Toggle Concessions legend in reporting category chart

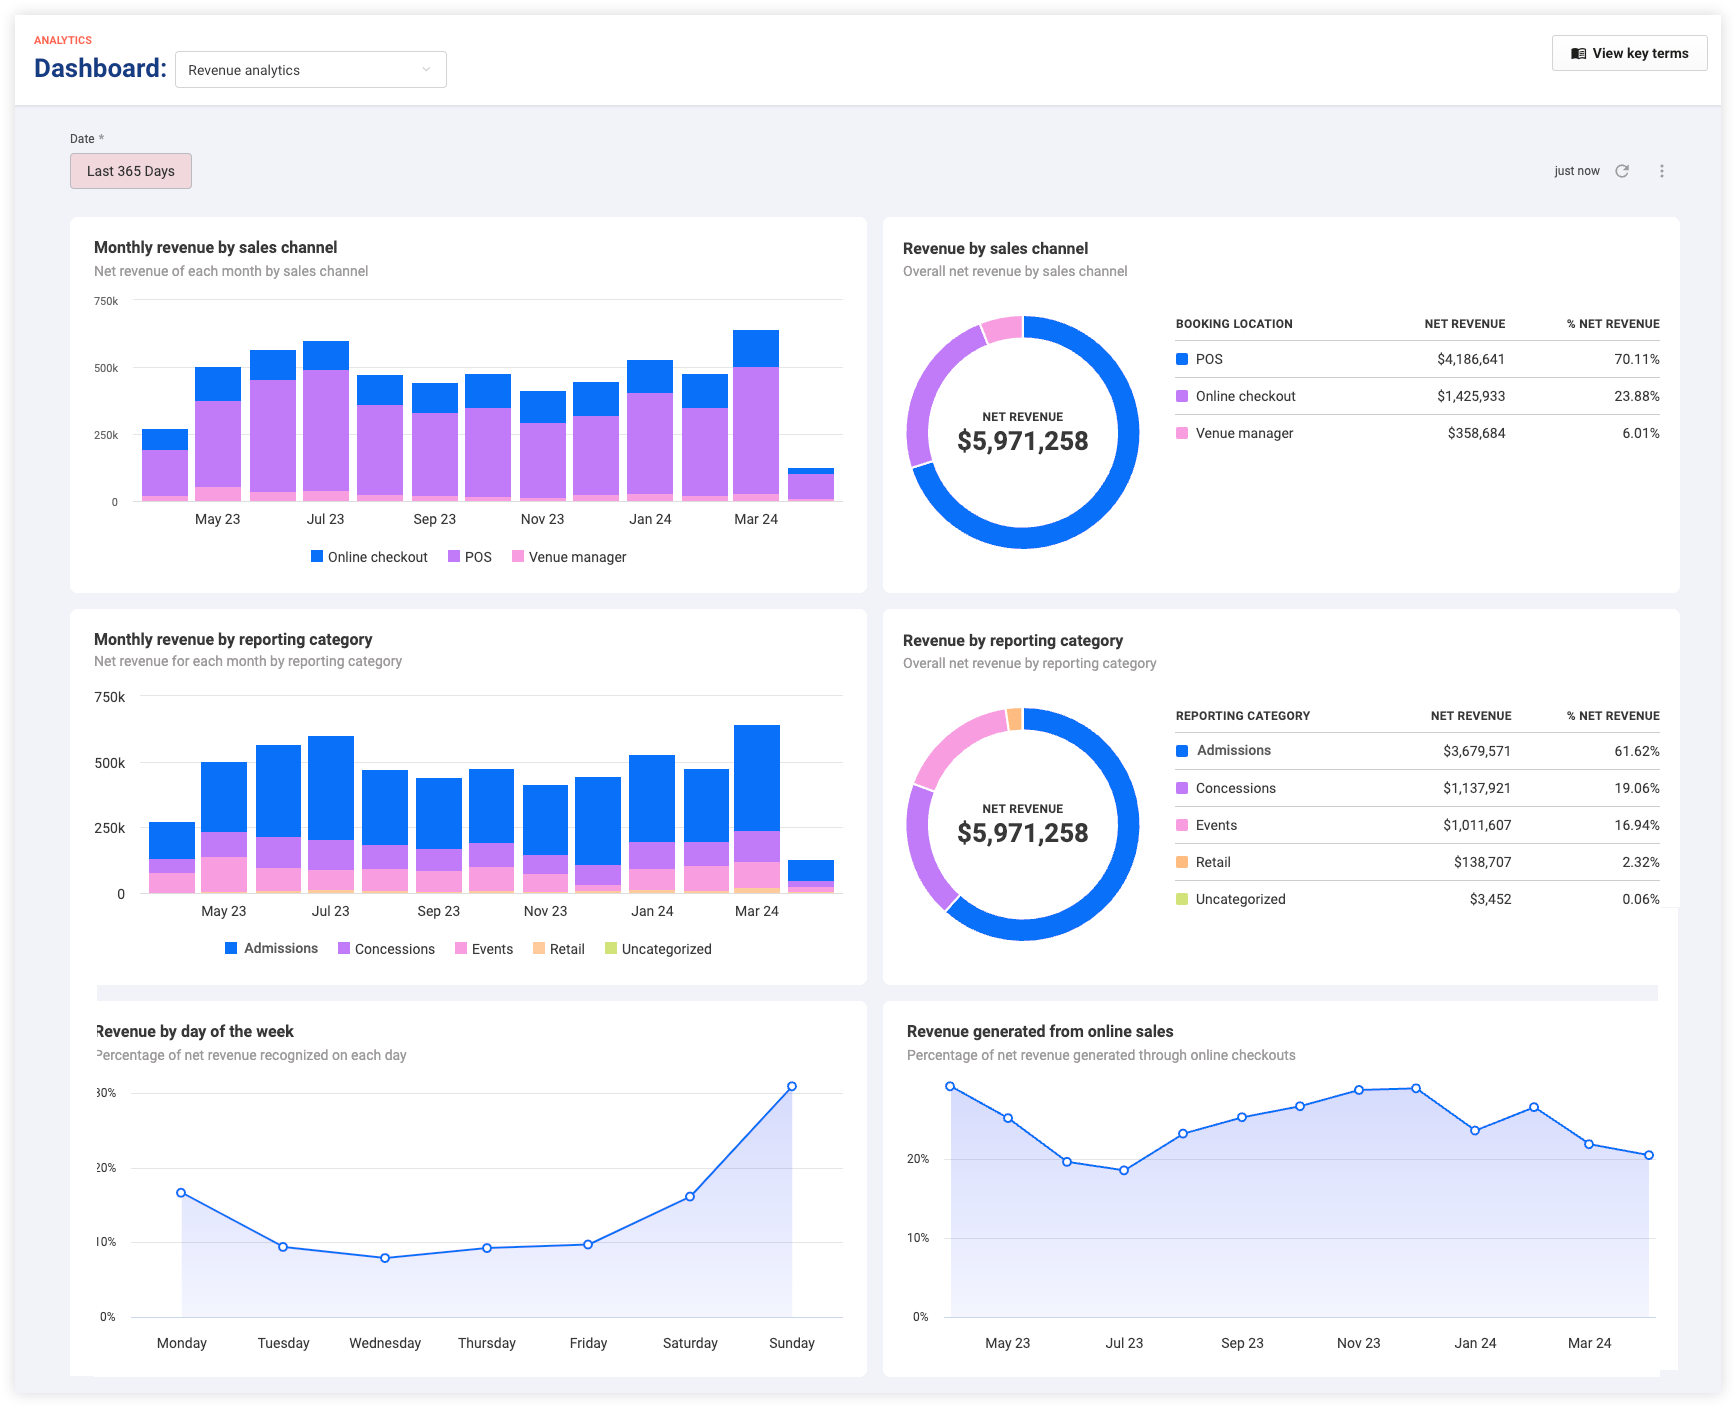(386, 949)
